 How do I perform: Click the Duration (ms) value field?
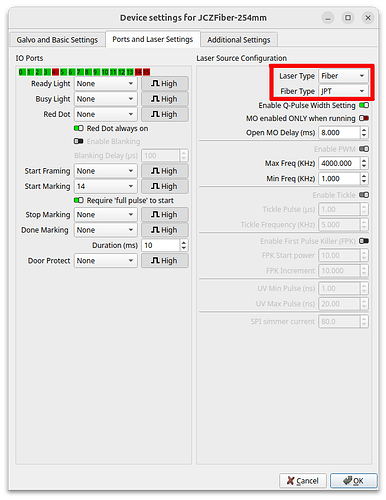[160, 245]
